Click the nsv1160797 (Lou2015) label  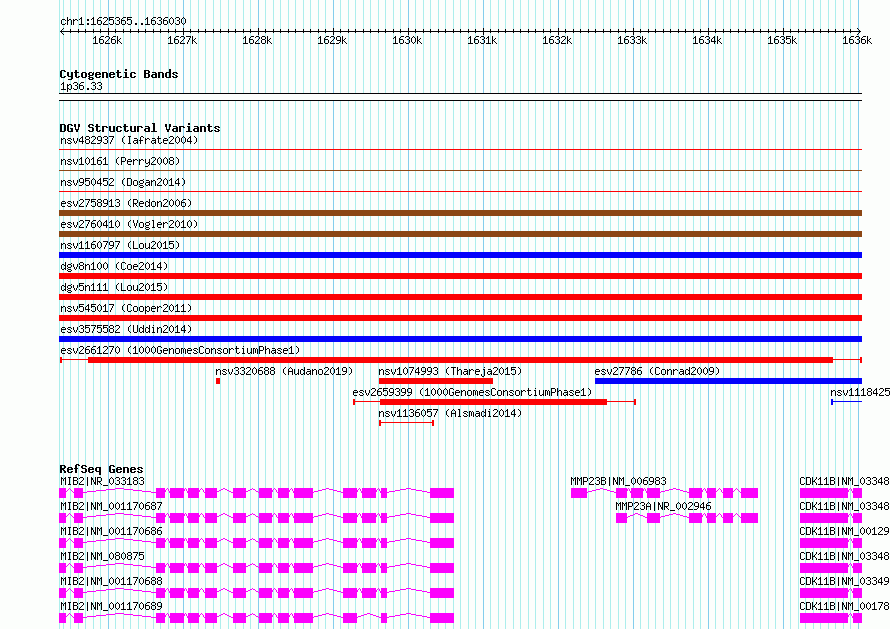120,245
